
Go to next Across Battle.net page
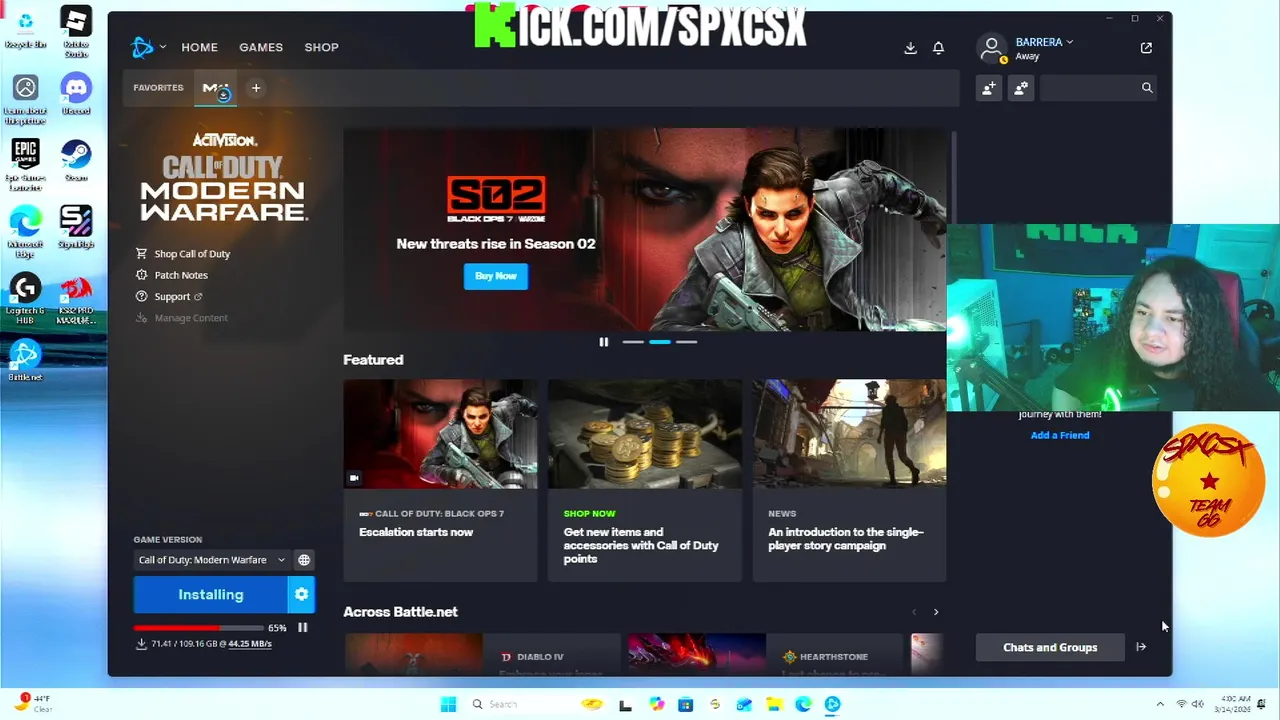[936, 612]
